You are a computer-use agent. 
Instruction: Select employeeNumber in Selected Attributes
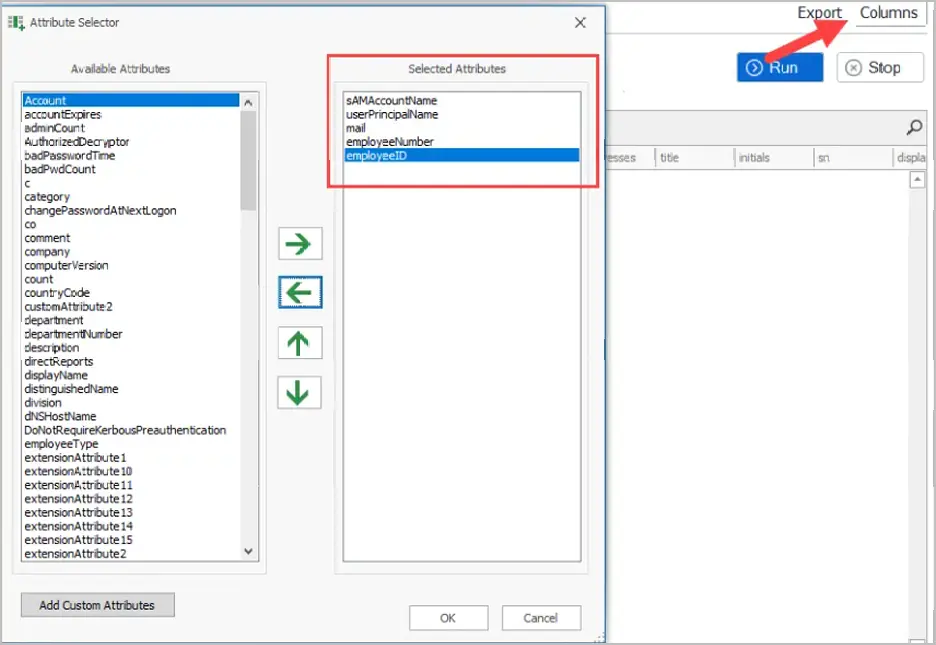(390, 141)
